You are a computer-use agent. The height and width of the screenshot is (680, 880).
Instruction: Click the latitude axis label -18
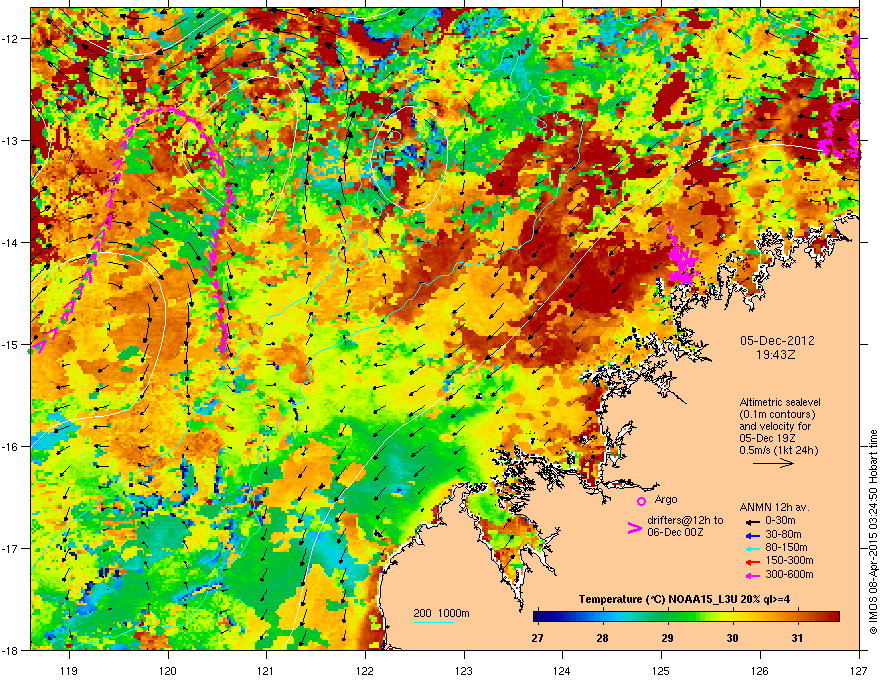[10, 650]
